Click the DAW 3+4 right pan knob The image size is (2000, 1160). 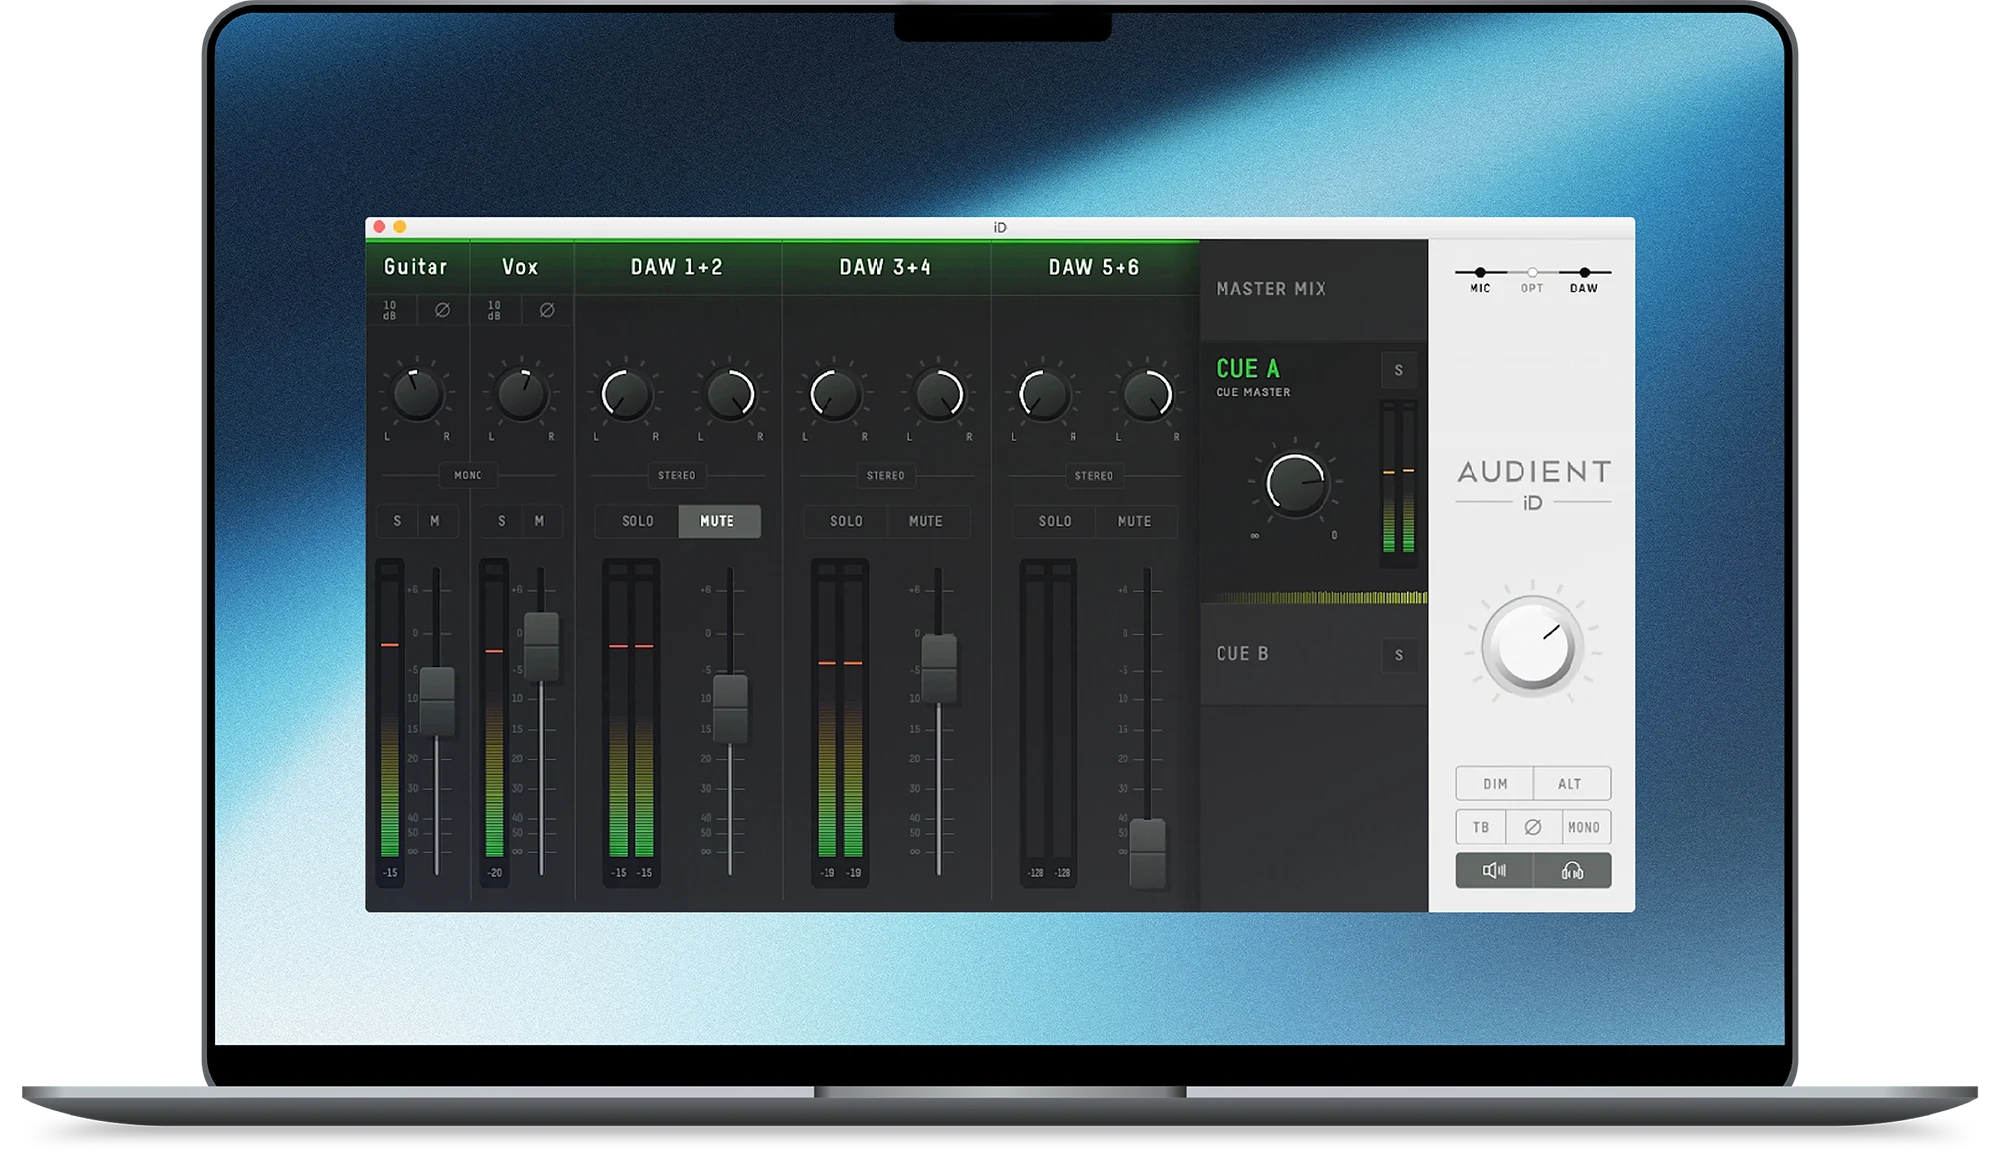pos(939,394)
